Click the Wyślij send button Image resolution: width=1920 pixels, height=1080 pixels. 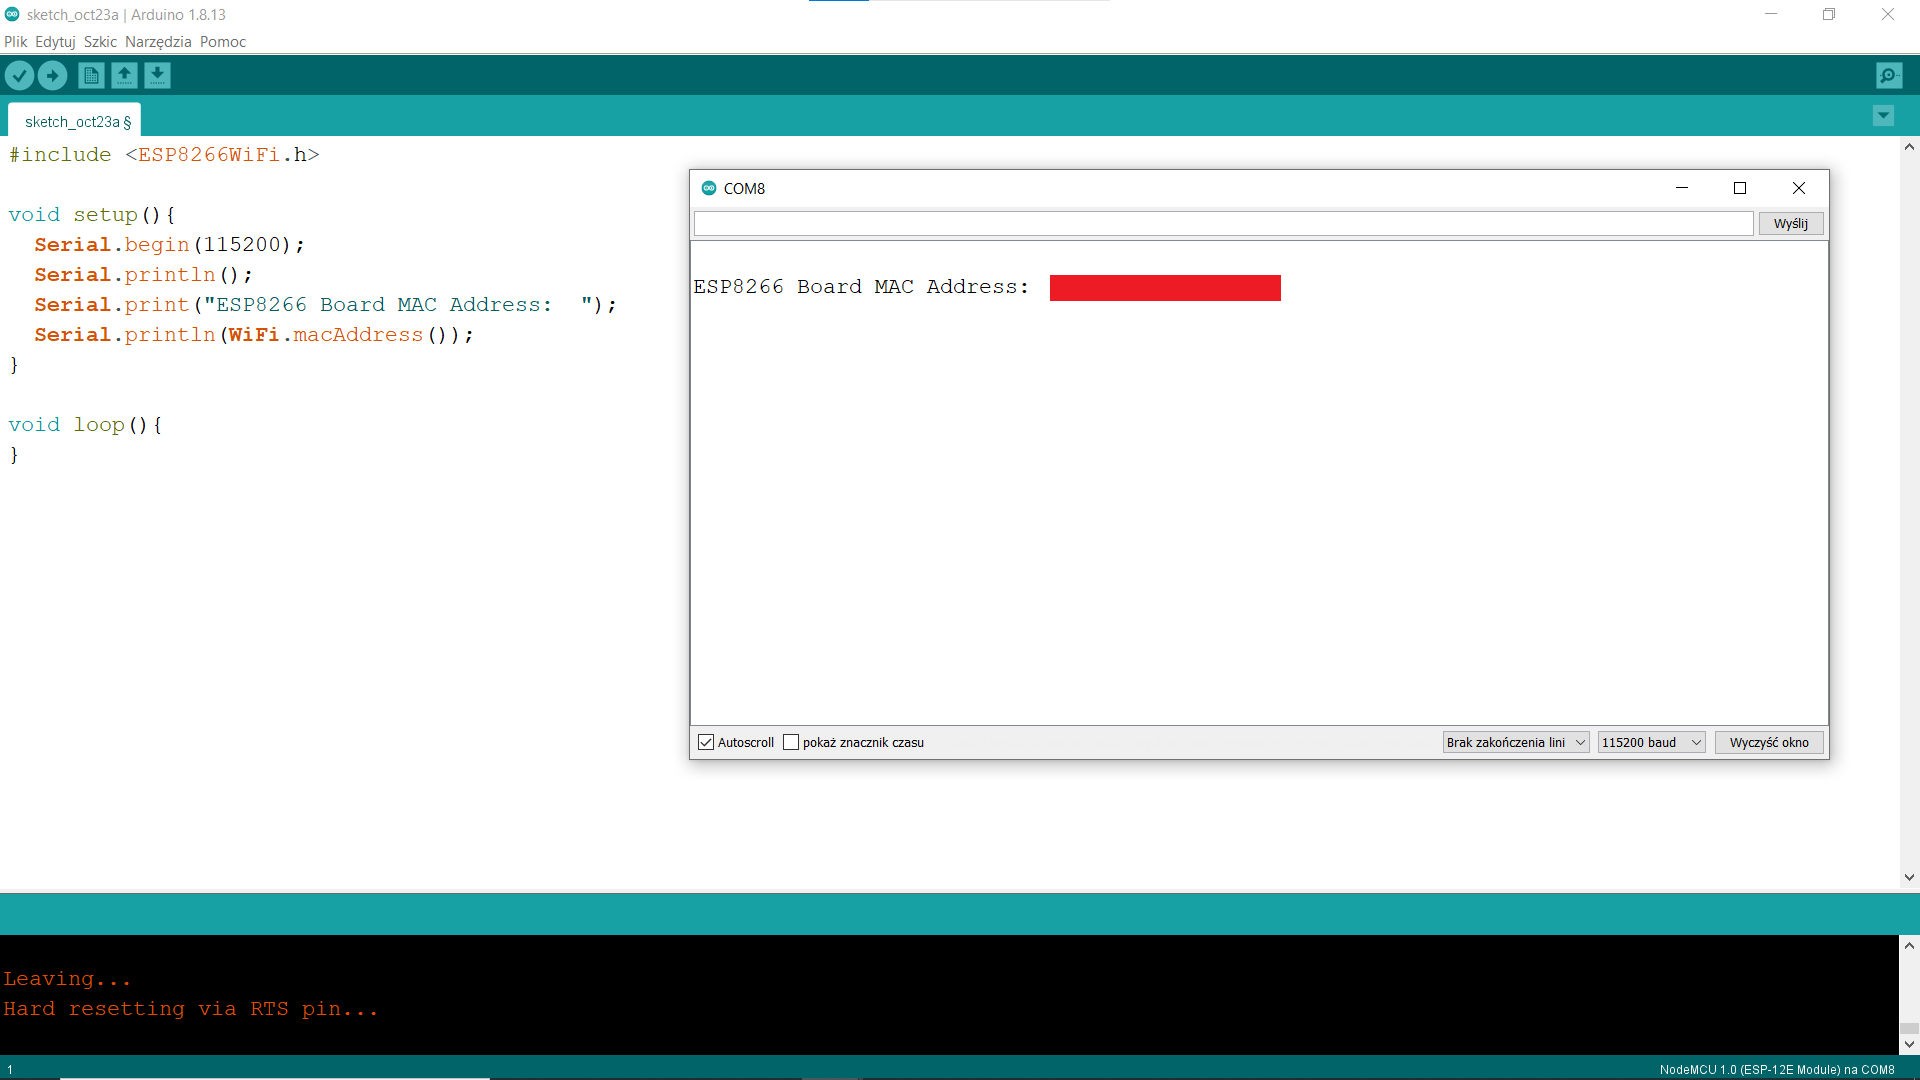(x=1790, y=224)
